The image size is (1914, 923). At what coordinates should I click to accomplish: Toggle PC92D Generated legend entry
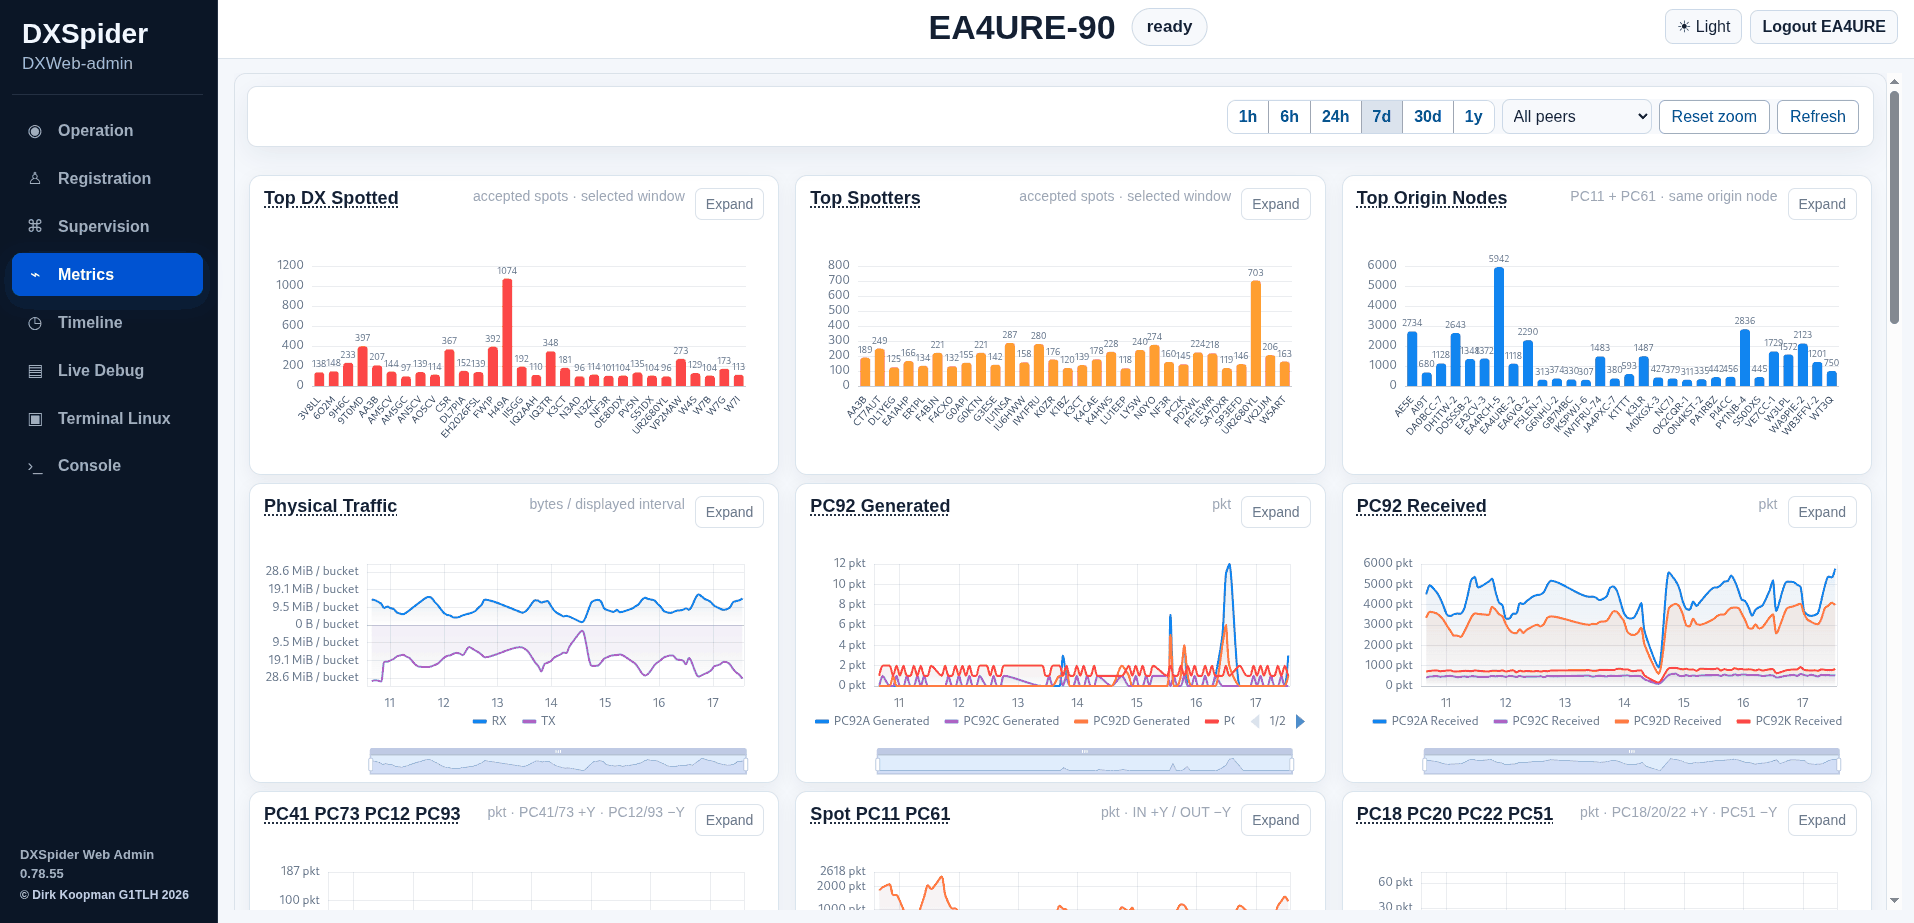tap(1132, 721)
